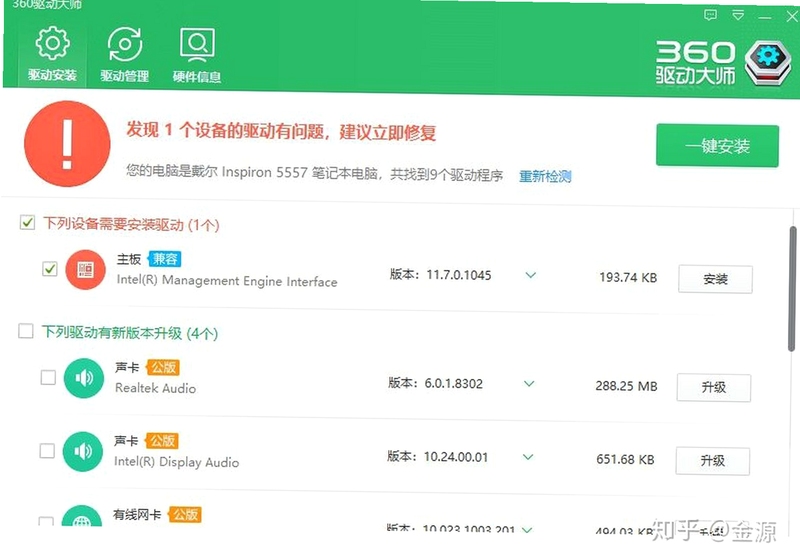
Task: Click the 有线网卡 globe icon
Action: pos(82,518)
